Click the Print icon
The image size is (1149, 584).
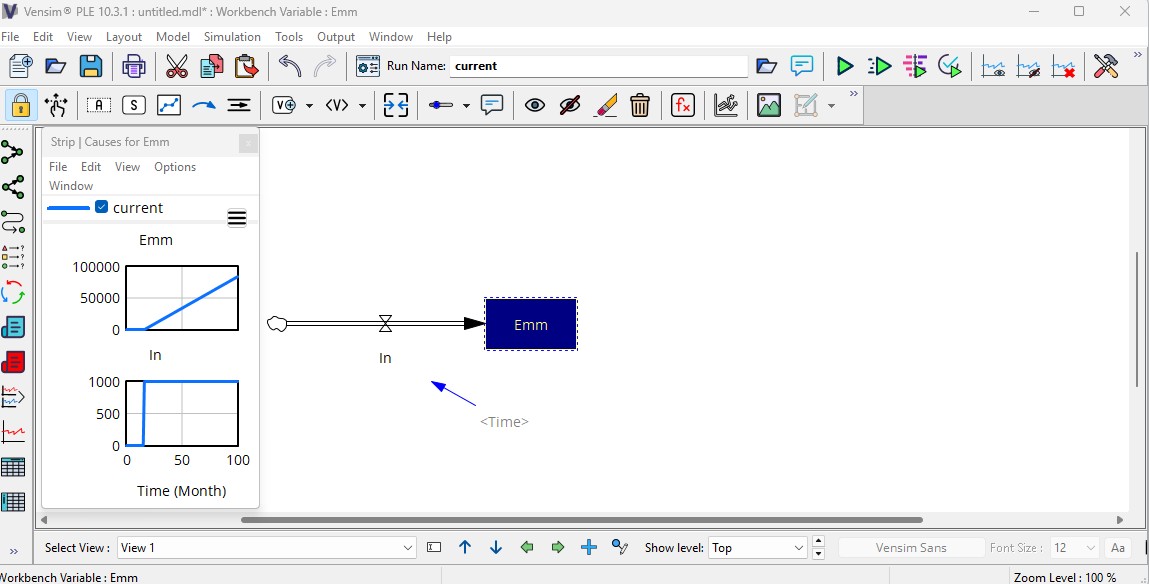pos(133,66)
